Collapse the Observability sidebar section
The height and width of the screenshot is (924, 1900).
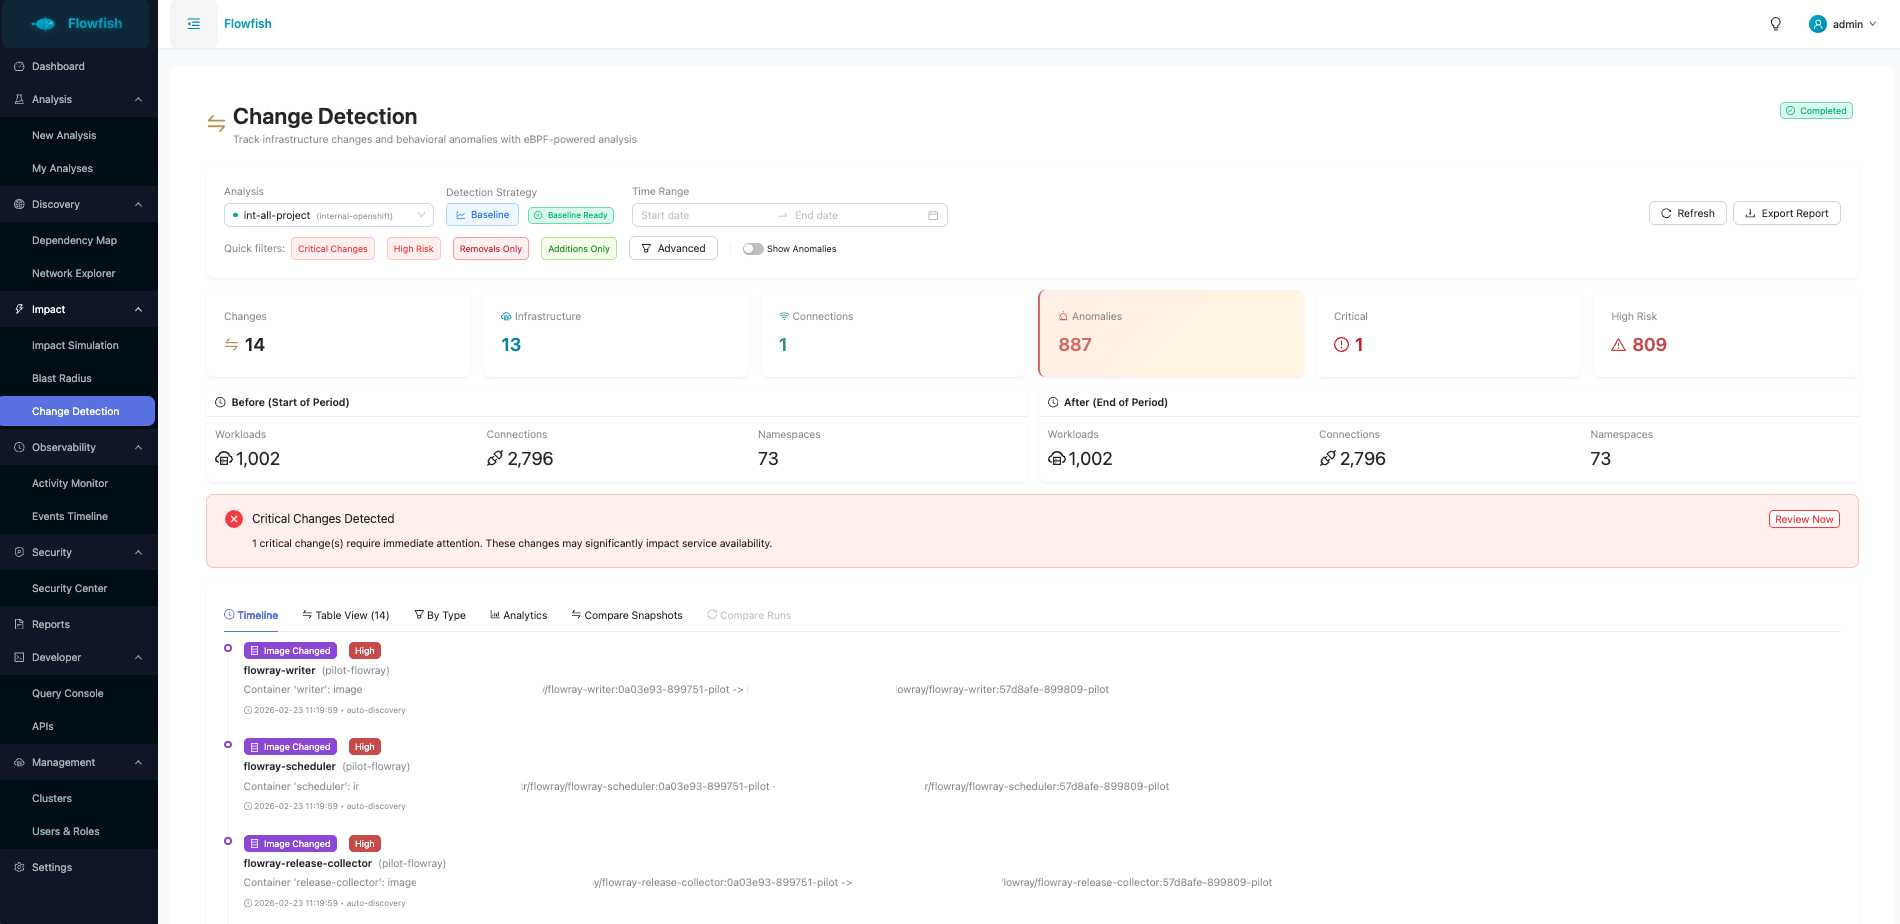(138, 448)
